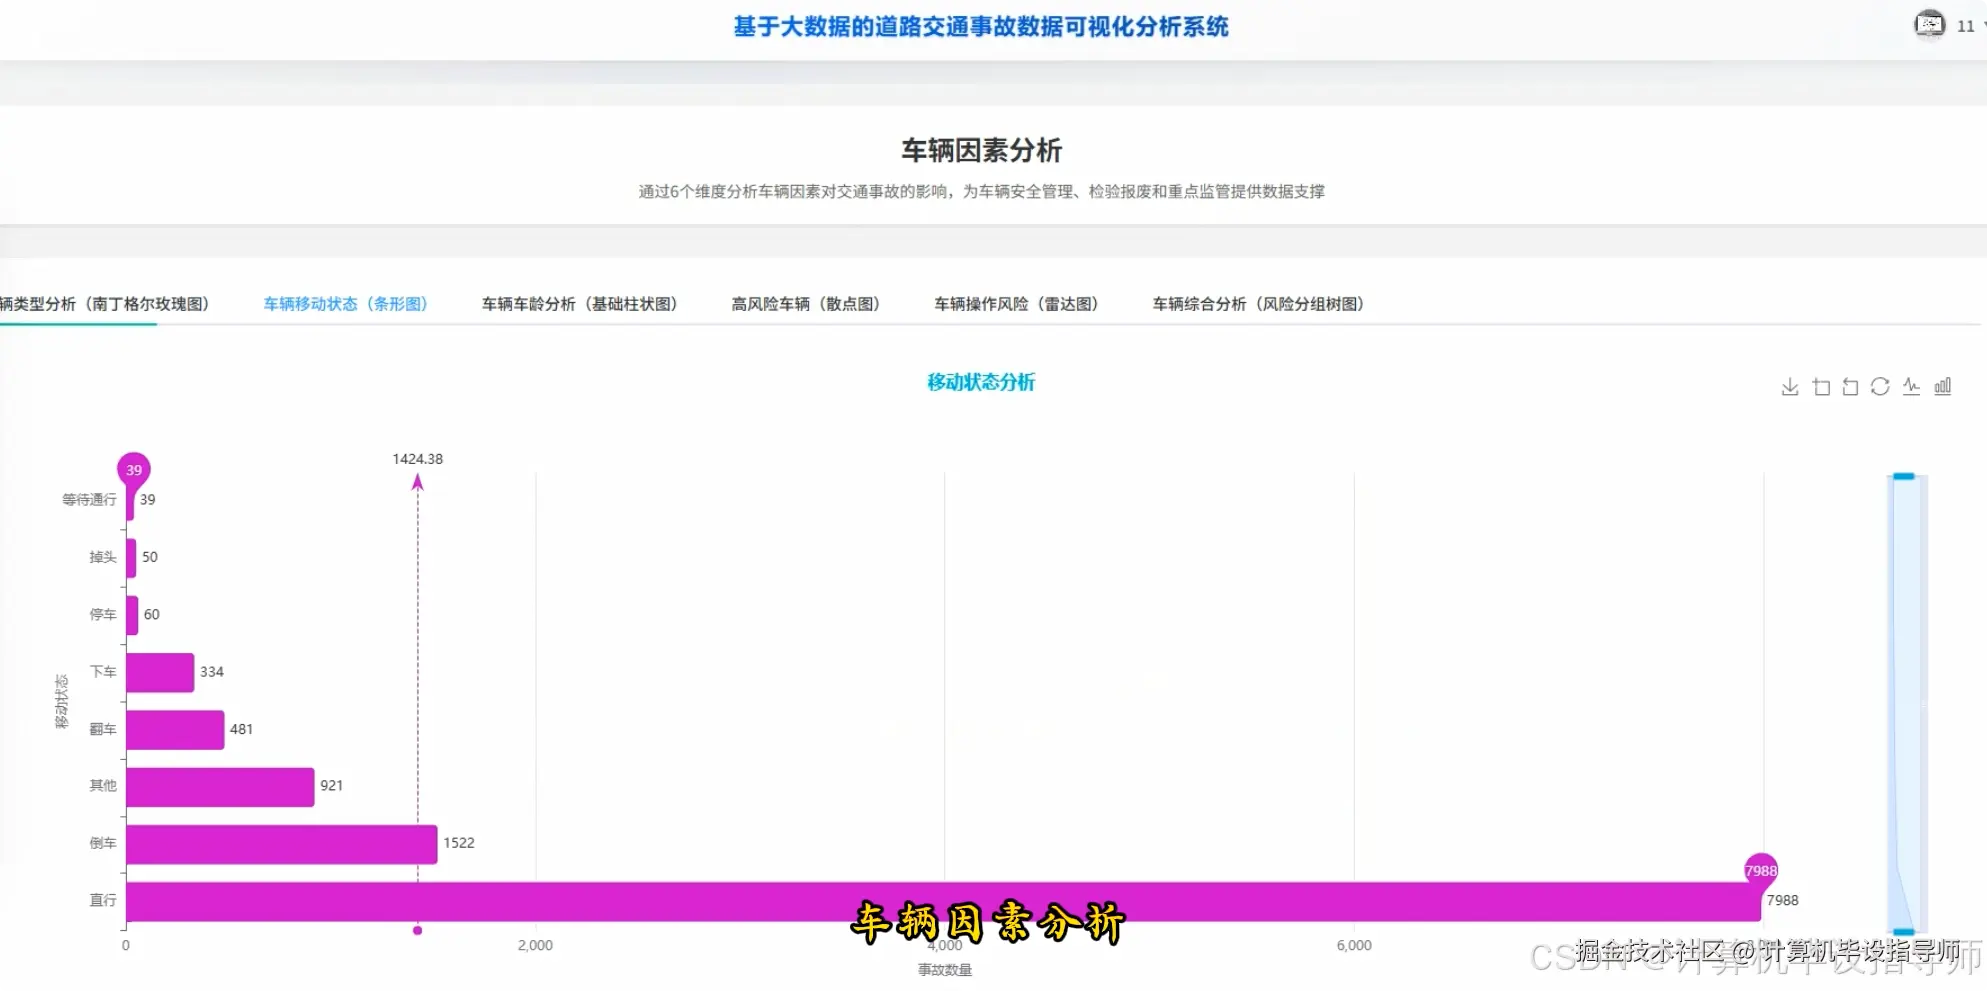The height and width of the screenshot is (991, 1987).
Task: Open the user avatar menu at top right
Action: pyautogui.click(x=1930, y=24)
